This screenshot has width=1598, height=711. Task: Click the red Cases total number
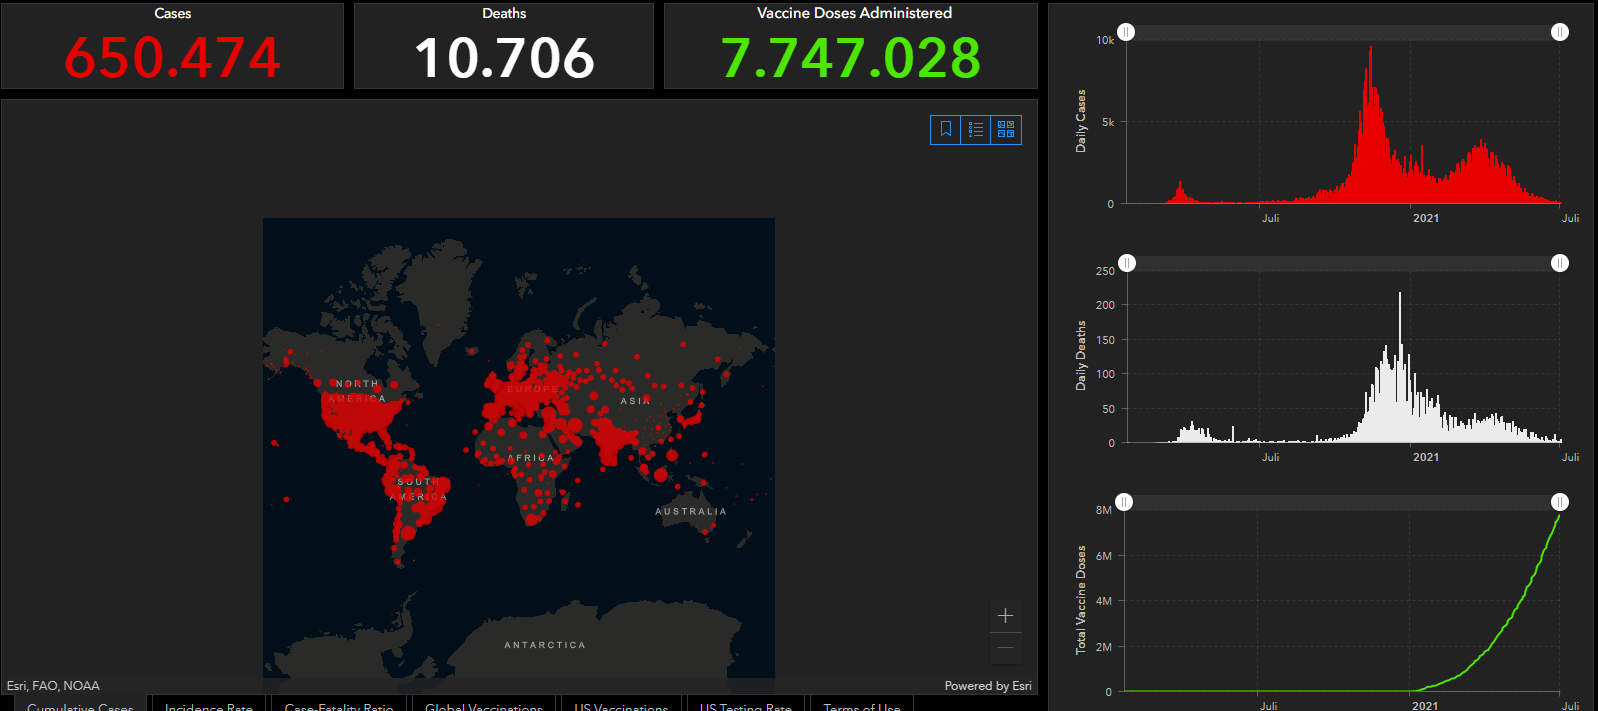[x=172, y=58]
